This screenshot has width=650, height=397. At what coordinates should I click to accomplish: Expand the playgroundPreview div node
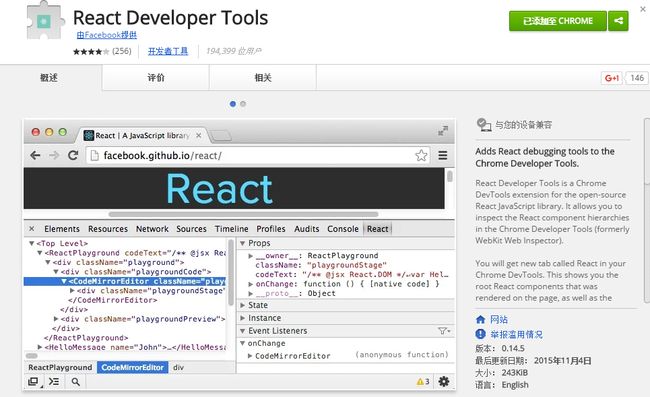[x=56, y=319]
